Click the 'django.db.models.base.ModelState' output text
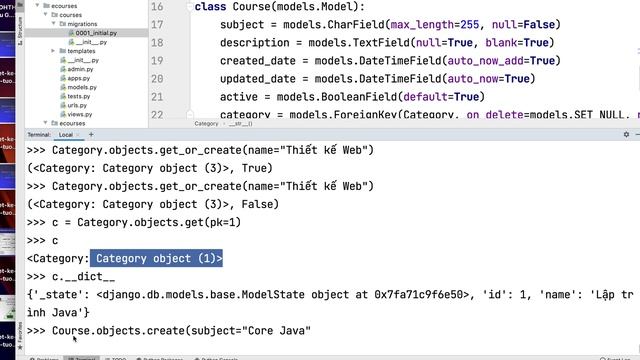This screenshot has height=360, width=640. (x=204, y=295)
